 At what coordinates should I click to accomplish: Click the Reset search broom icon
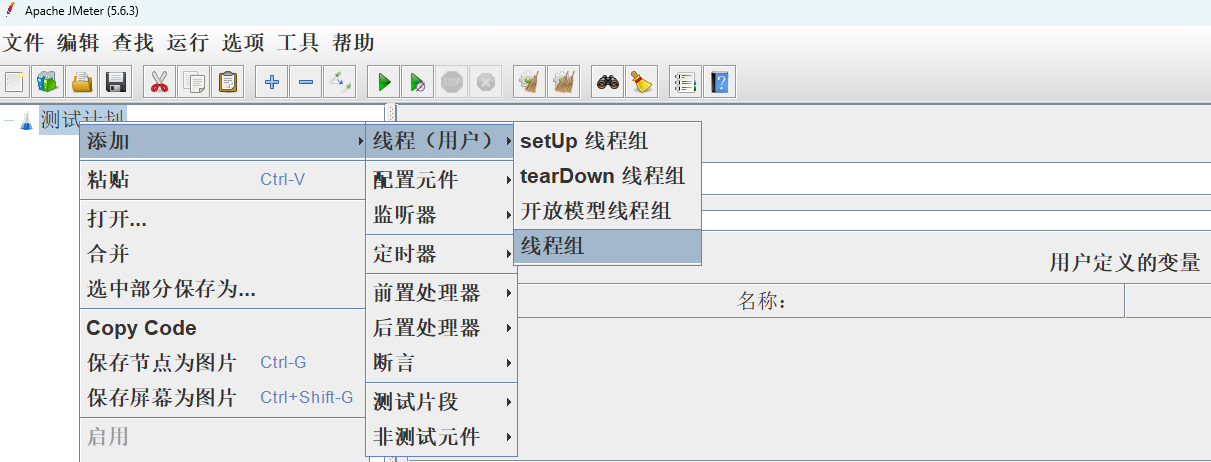641,82
